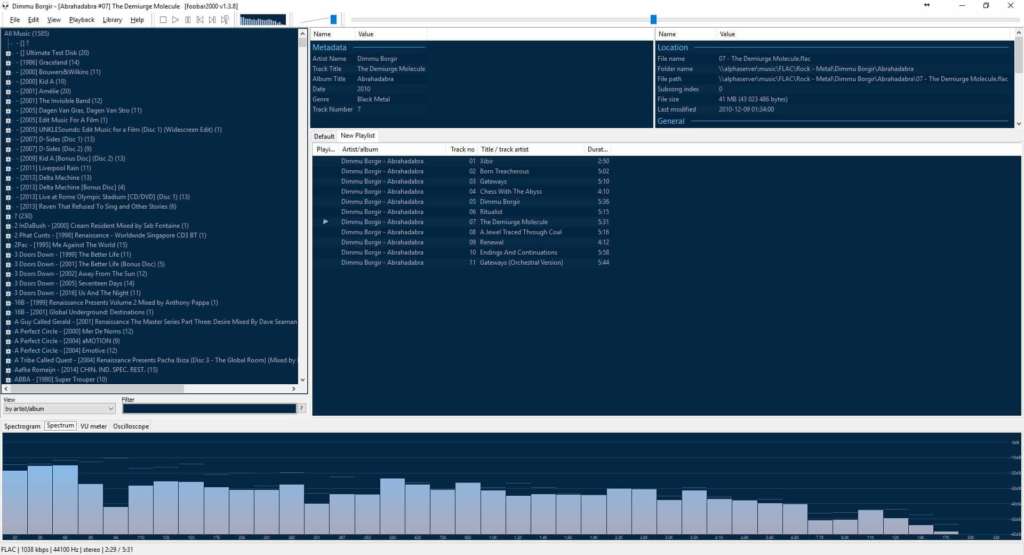The height and width of the screenshot is (555, 1024).
Task: Expand the 2Pac Me Against The World node
Action: pos(8,245)
